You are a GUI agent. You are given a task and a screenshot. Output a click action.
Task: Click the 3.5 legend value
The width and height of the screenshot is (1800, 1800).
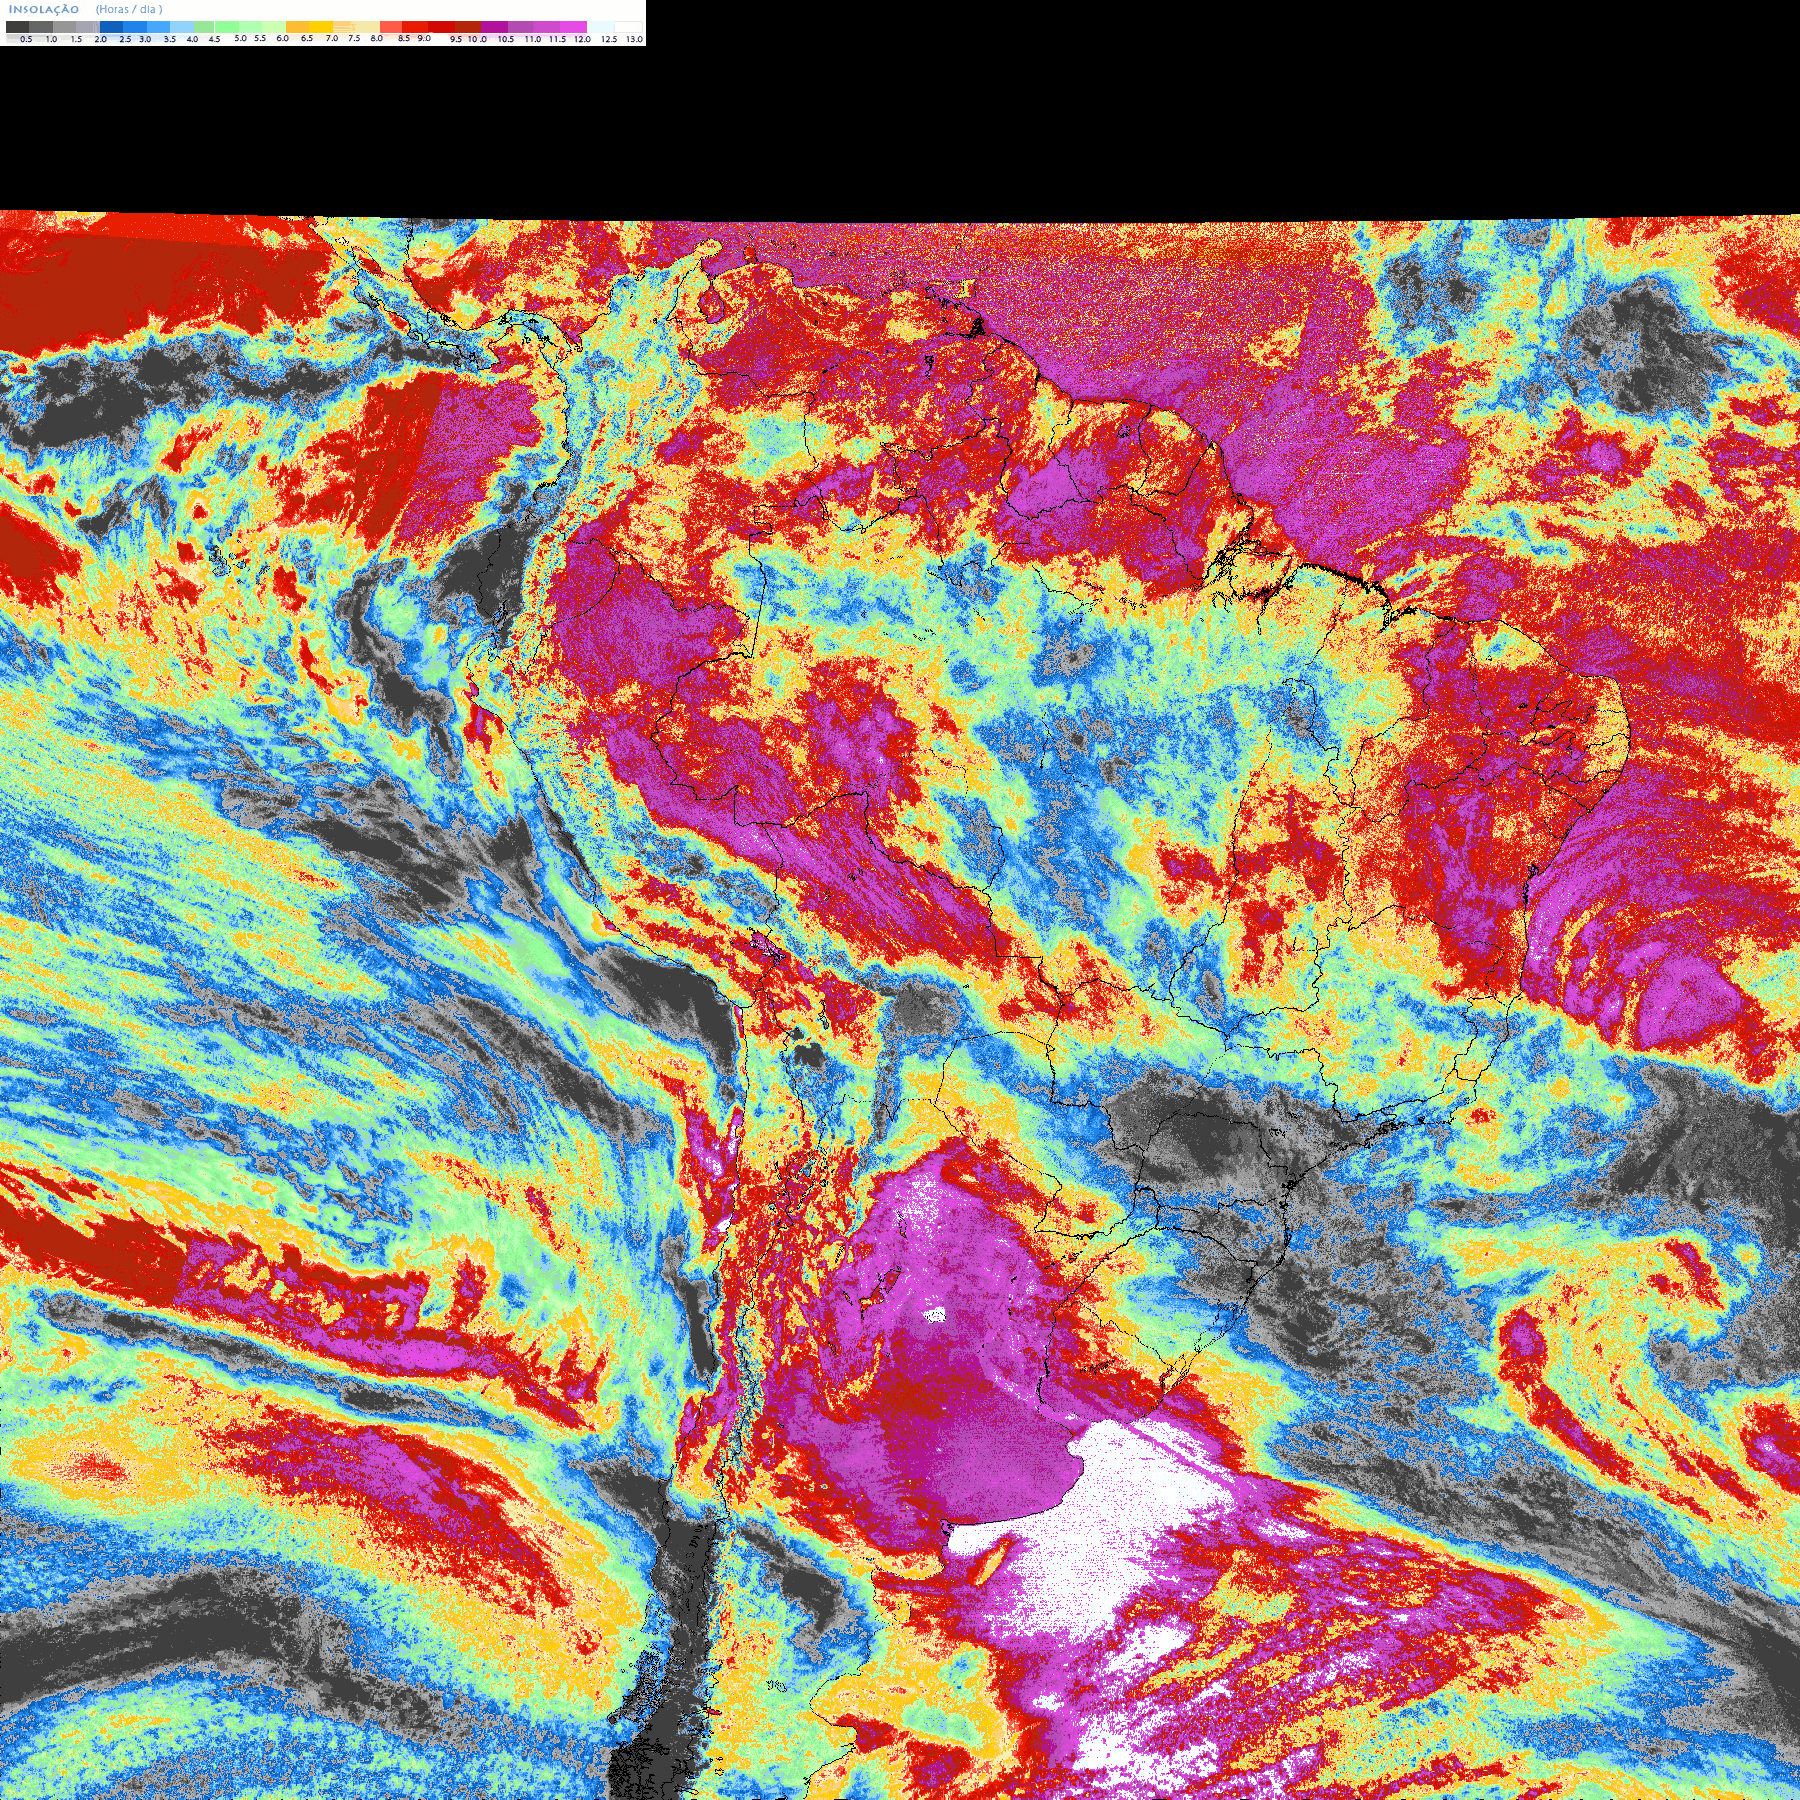pyautogui.click(x=170, y=39)
